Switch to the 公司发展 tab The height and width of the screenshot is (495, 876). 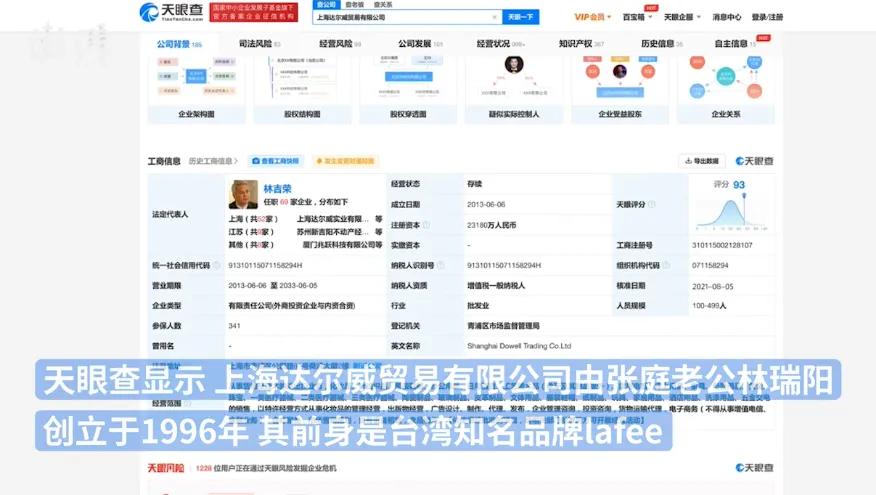tap(420, 44)
